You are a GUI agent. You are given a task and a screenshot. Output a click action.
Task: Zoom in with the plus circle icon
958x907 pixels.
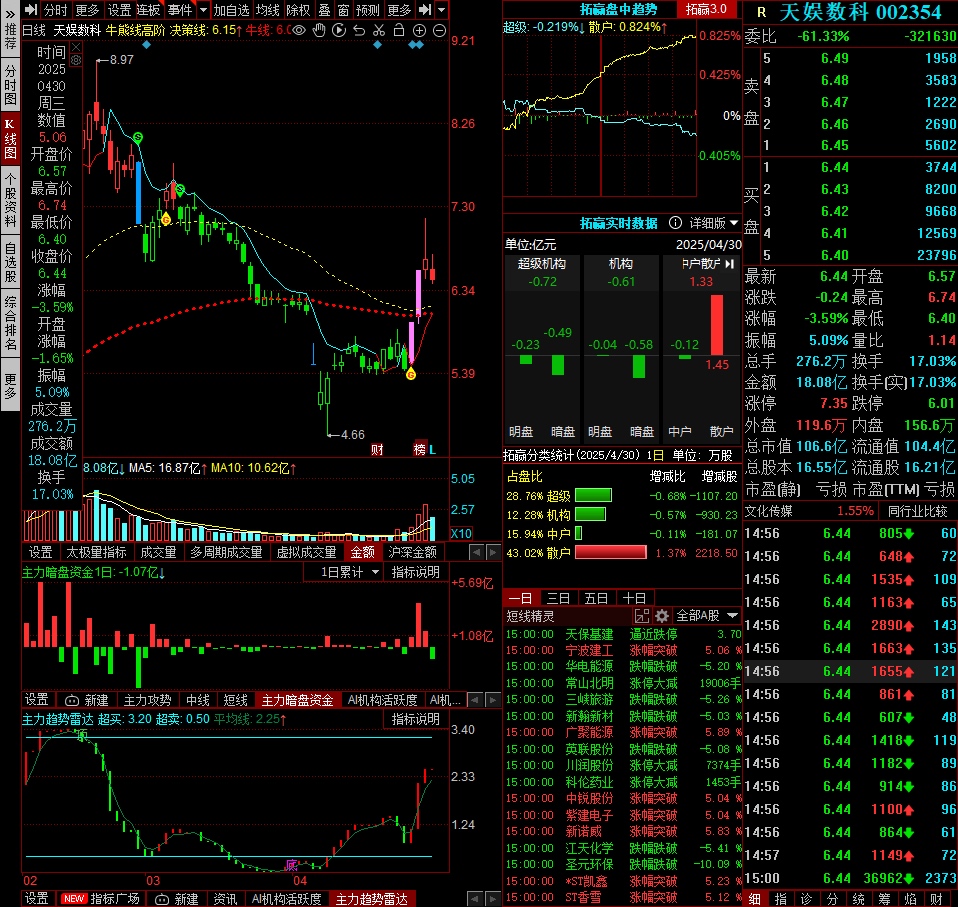pos(419,30)
